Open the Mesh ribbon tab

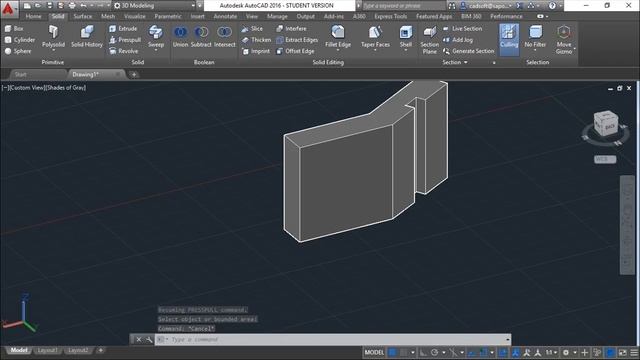coord(108,16)
